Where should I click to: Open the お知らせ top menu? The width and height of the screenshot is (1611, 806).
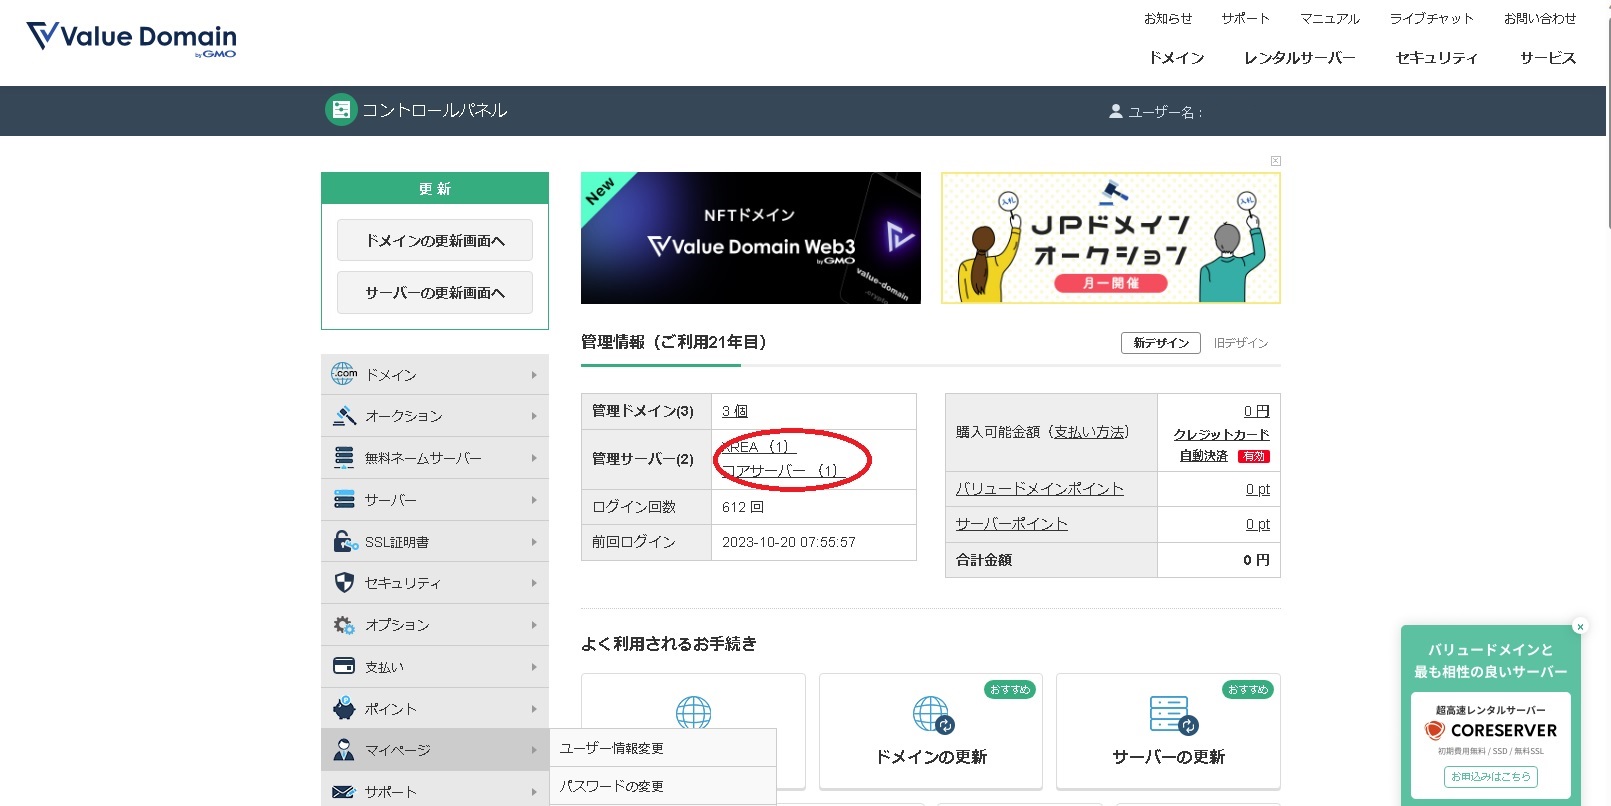pos(1168,18)
